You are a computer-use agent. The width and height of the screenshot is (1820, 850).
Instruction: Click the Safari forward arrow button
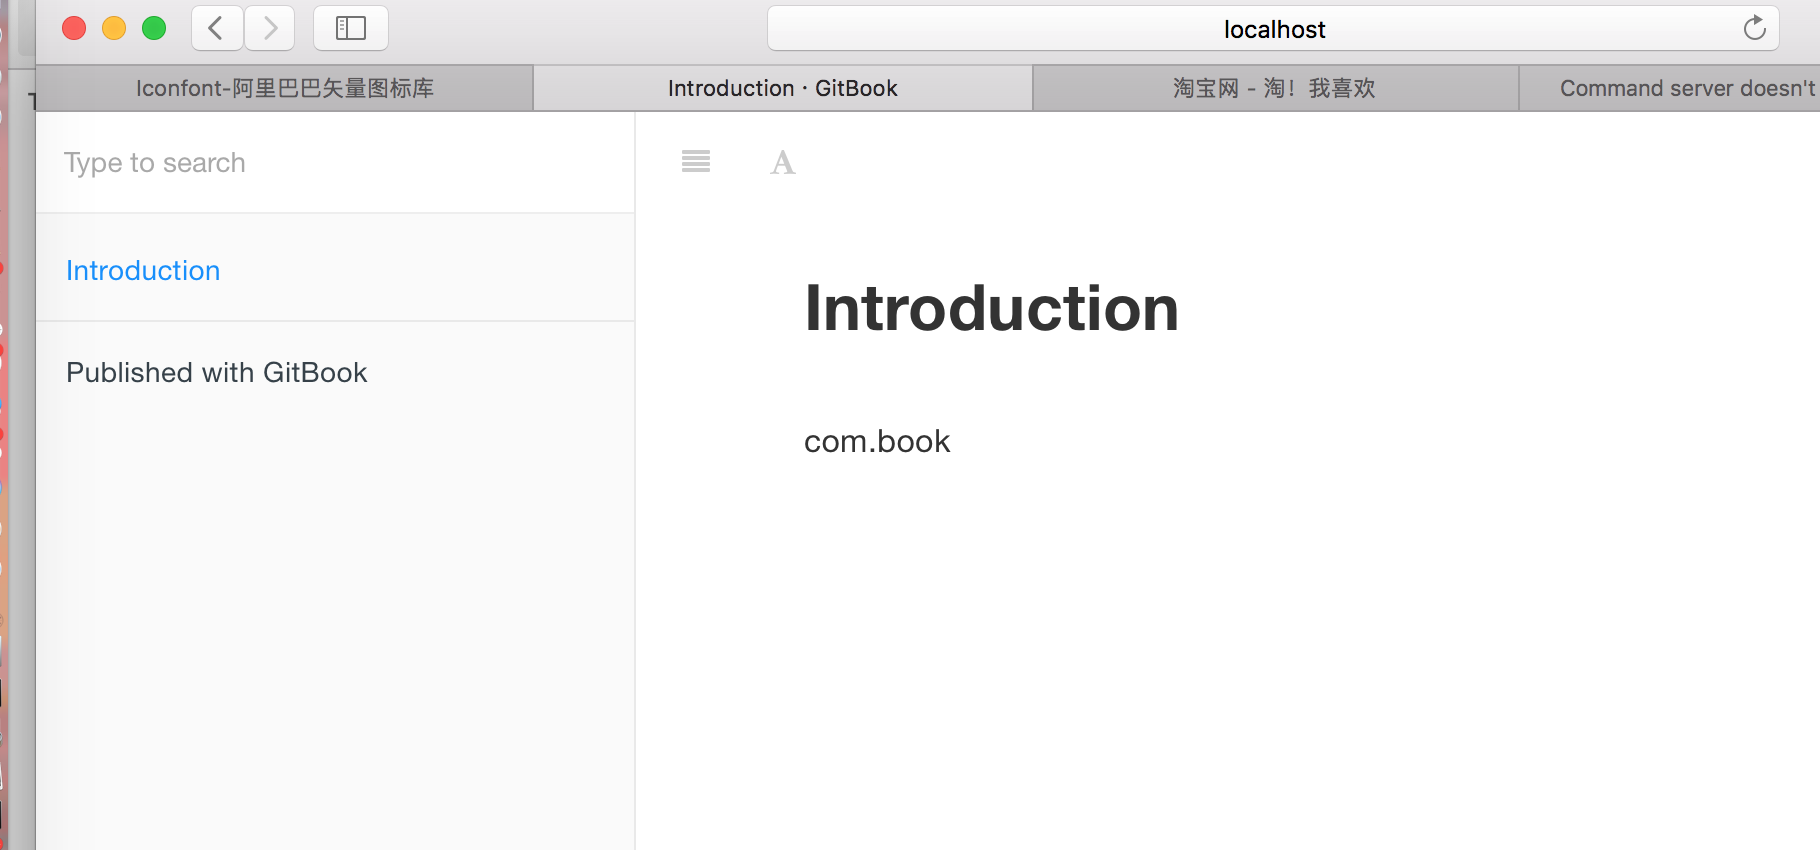[x=270, y=28]
